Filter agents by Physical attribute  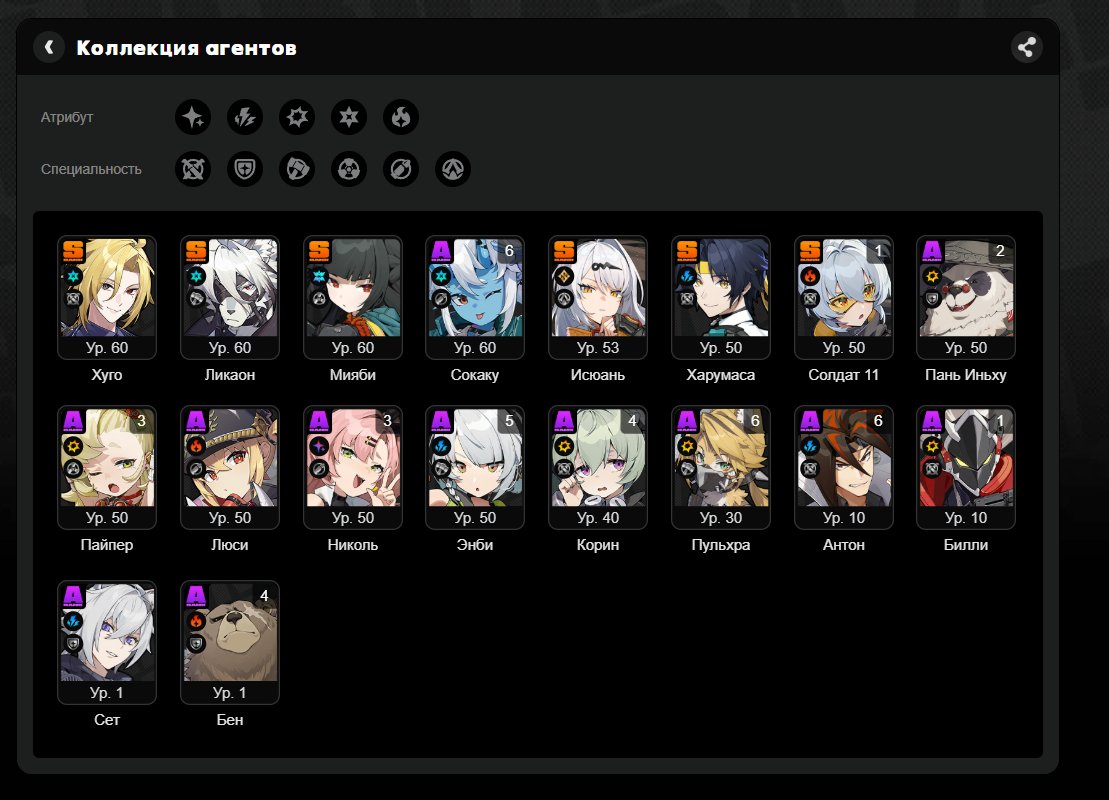(297, 117)
